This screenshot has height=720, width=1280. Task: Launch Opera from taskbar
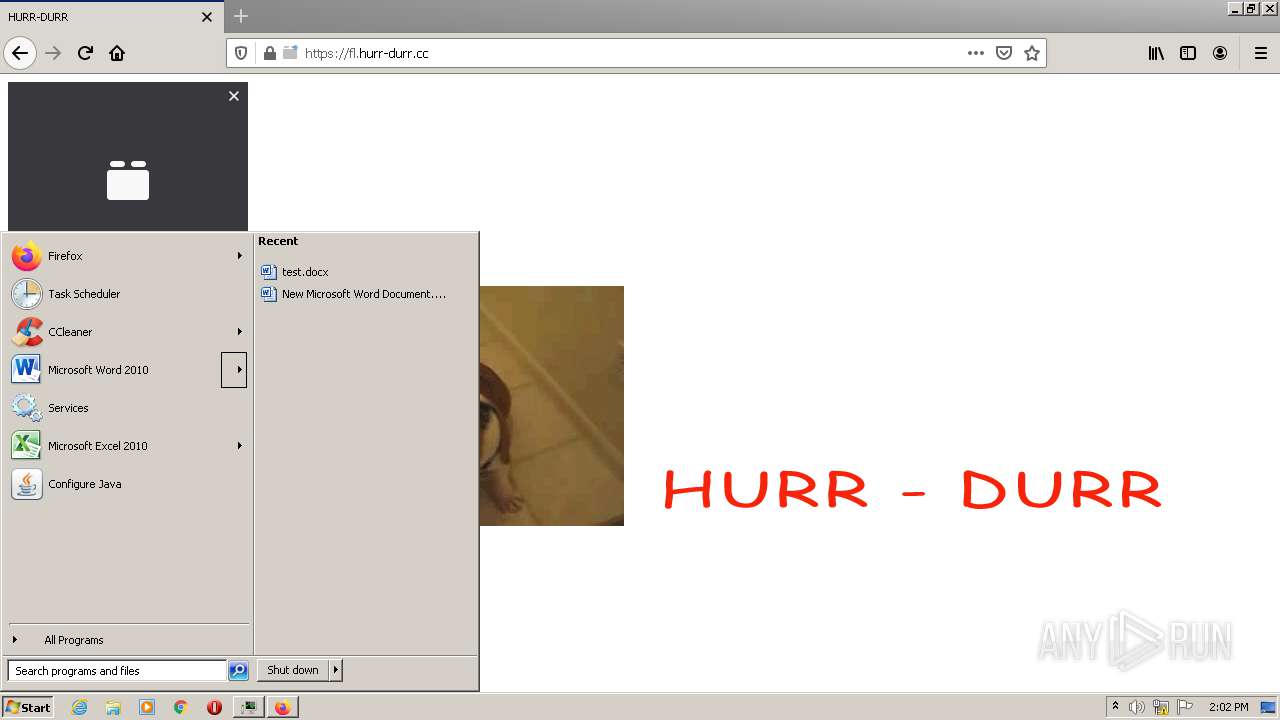pyautogui.click(x=214, y=707)
